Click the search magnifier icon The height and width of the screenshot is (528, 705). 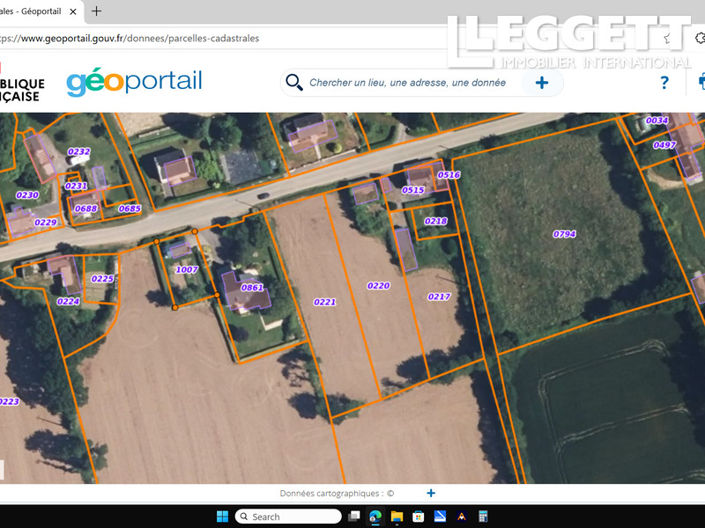point(294,83)
